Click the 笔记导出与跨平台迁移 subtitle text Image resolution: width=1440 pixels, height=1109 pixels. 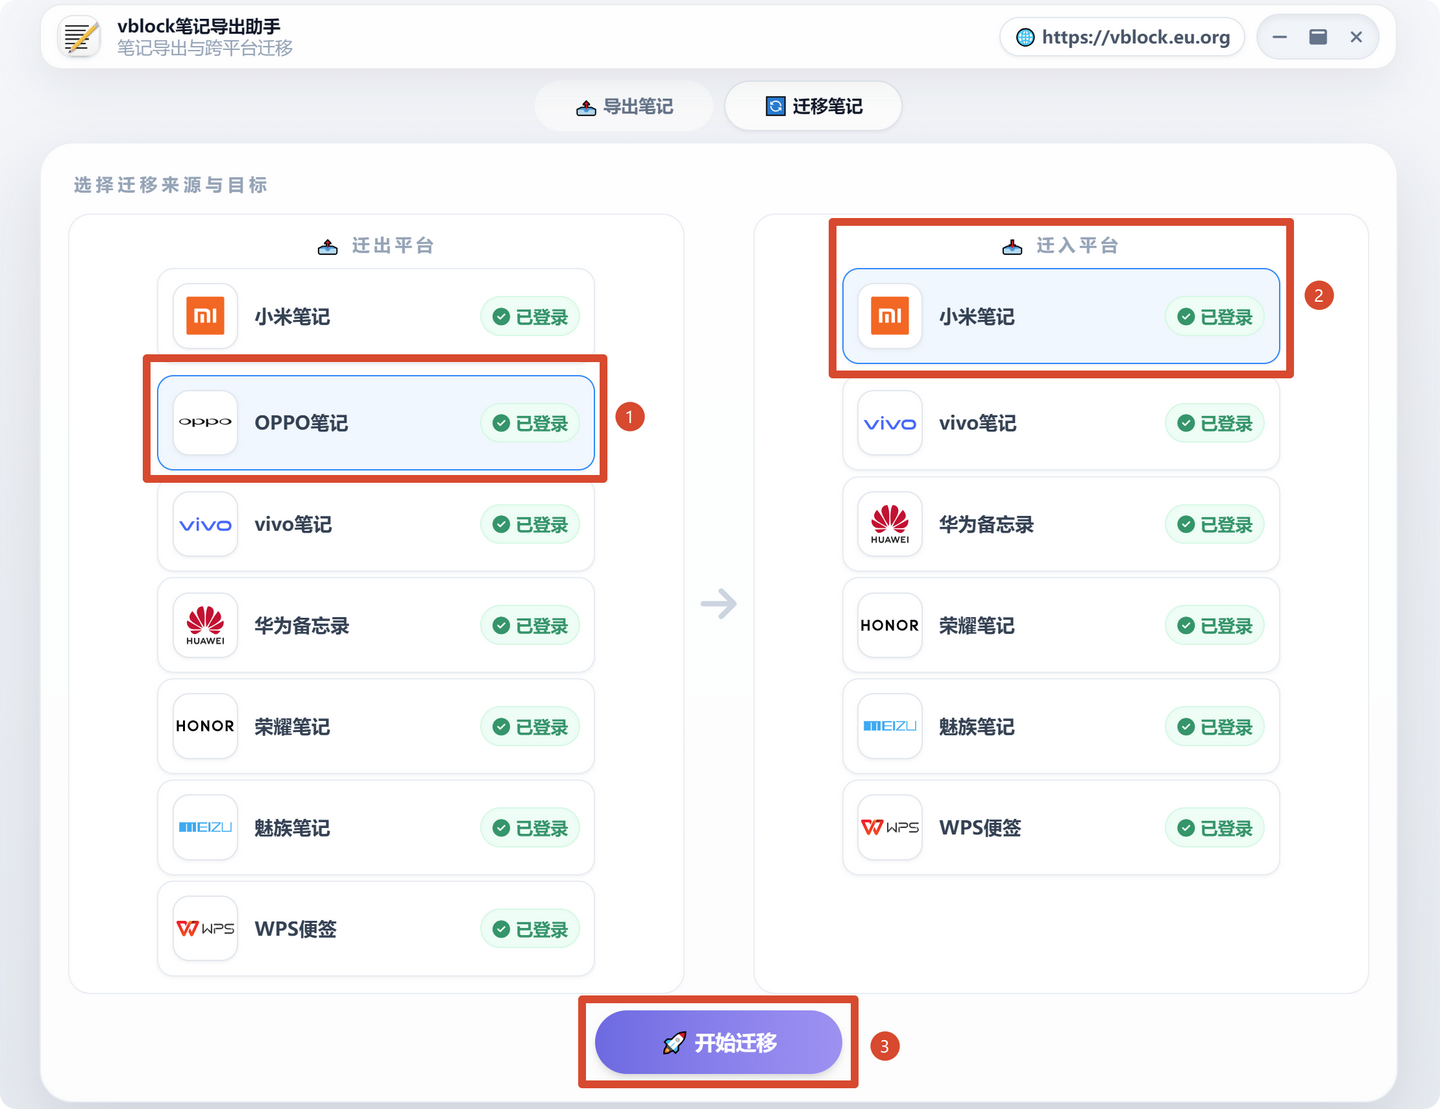click(x=205, y=48)
